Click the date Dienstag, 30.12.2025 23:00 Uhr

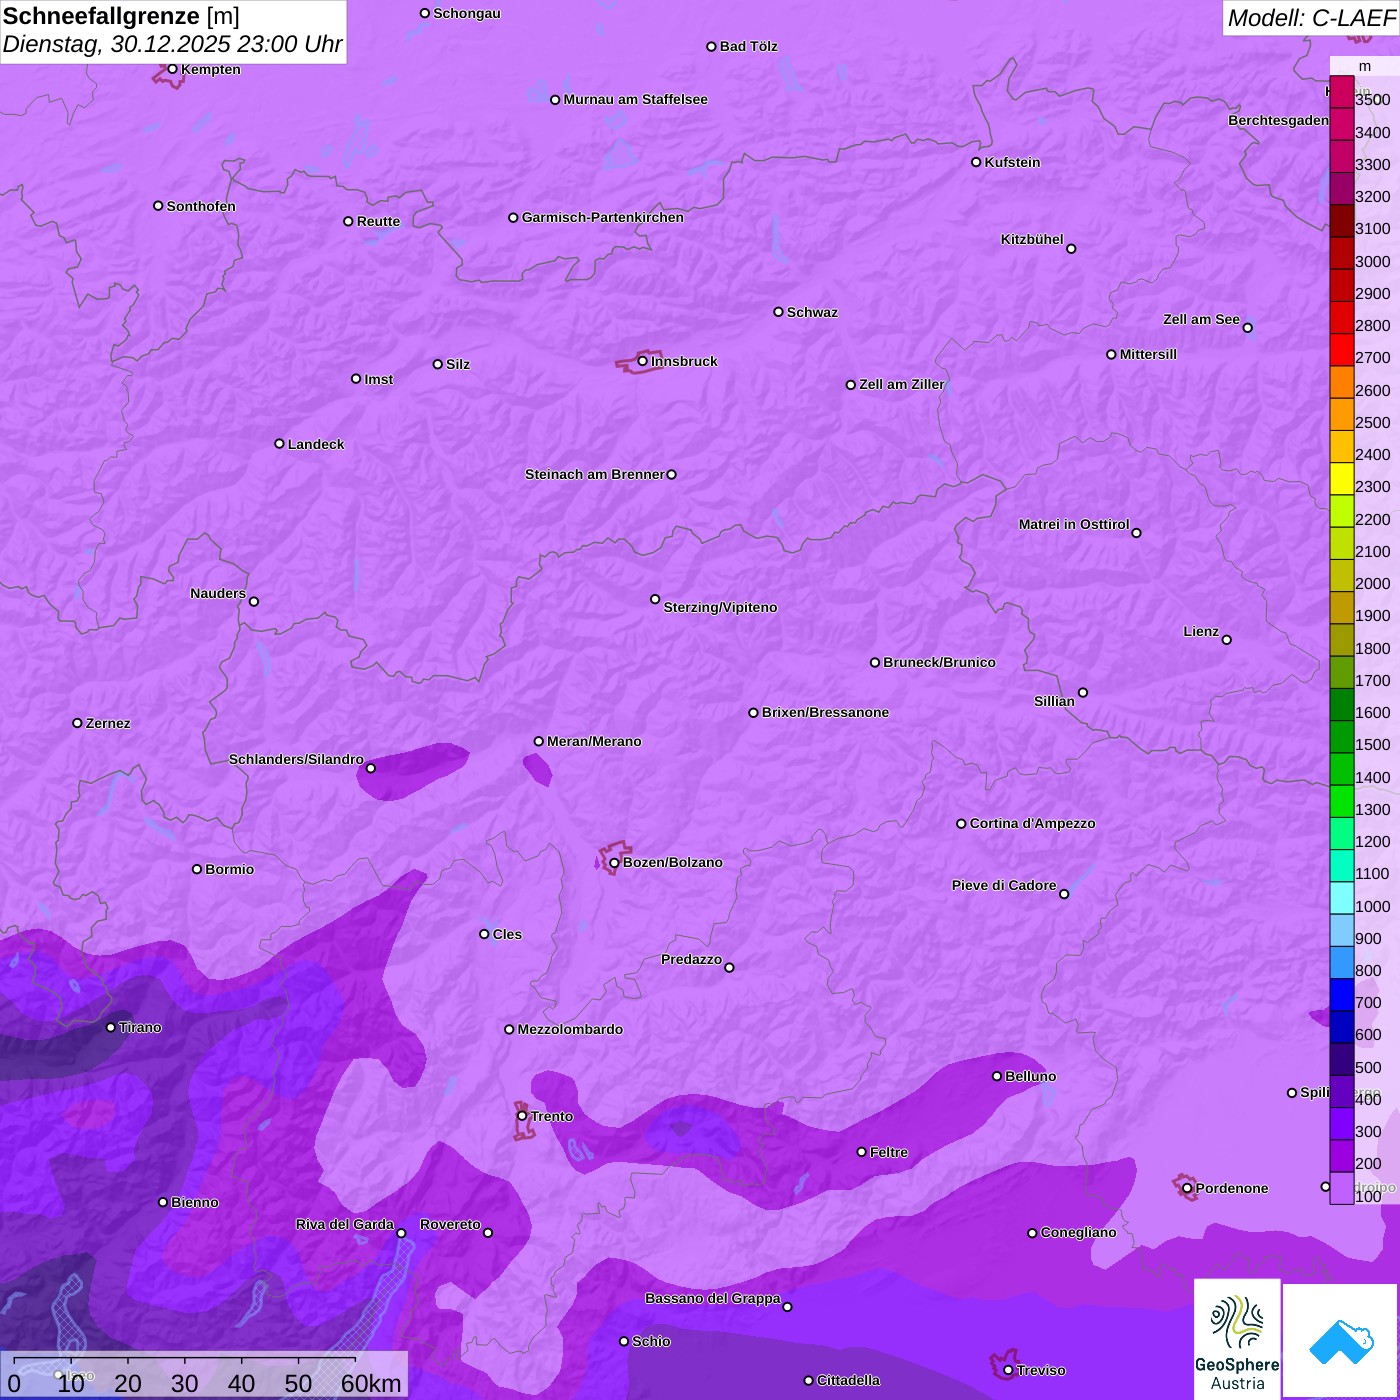pos(172,45)
